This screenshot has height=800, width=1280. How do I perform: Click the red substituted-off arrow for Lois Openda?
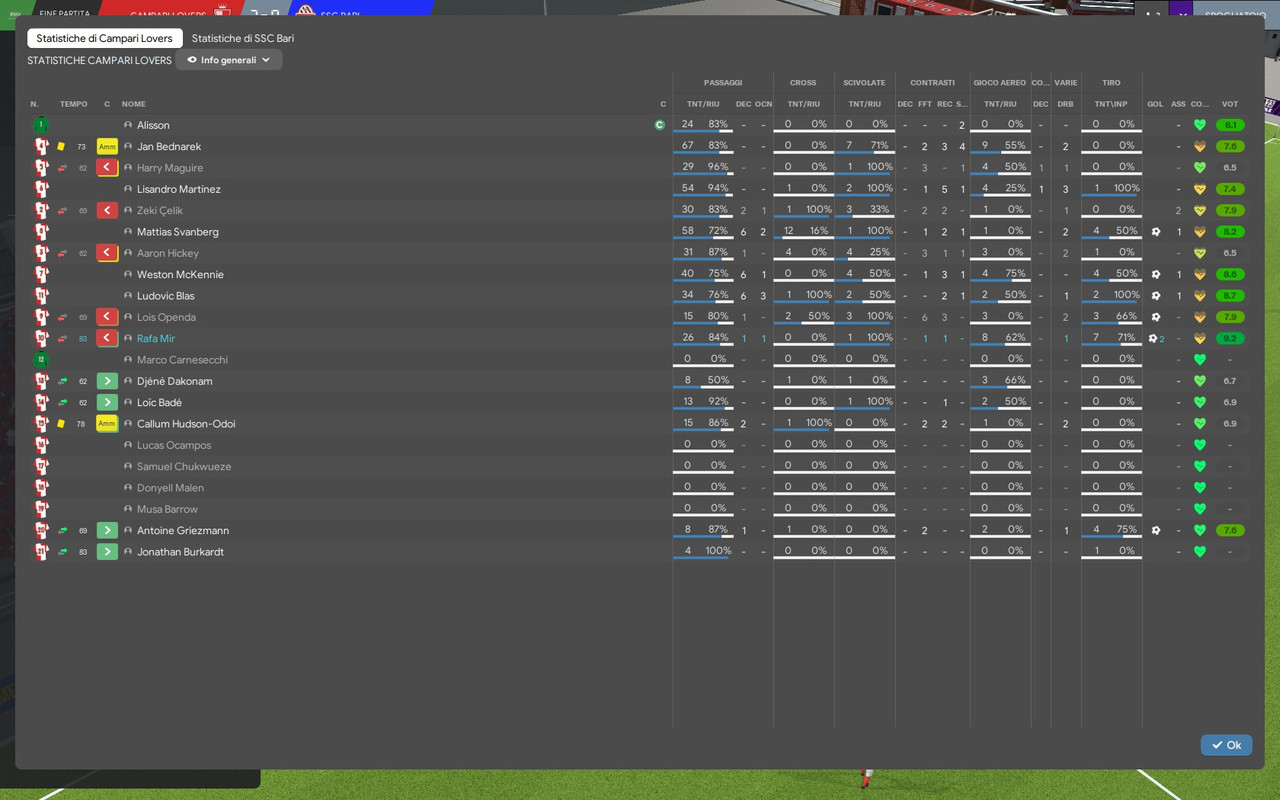click(x=107, y=317)
